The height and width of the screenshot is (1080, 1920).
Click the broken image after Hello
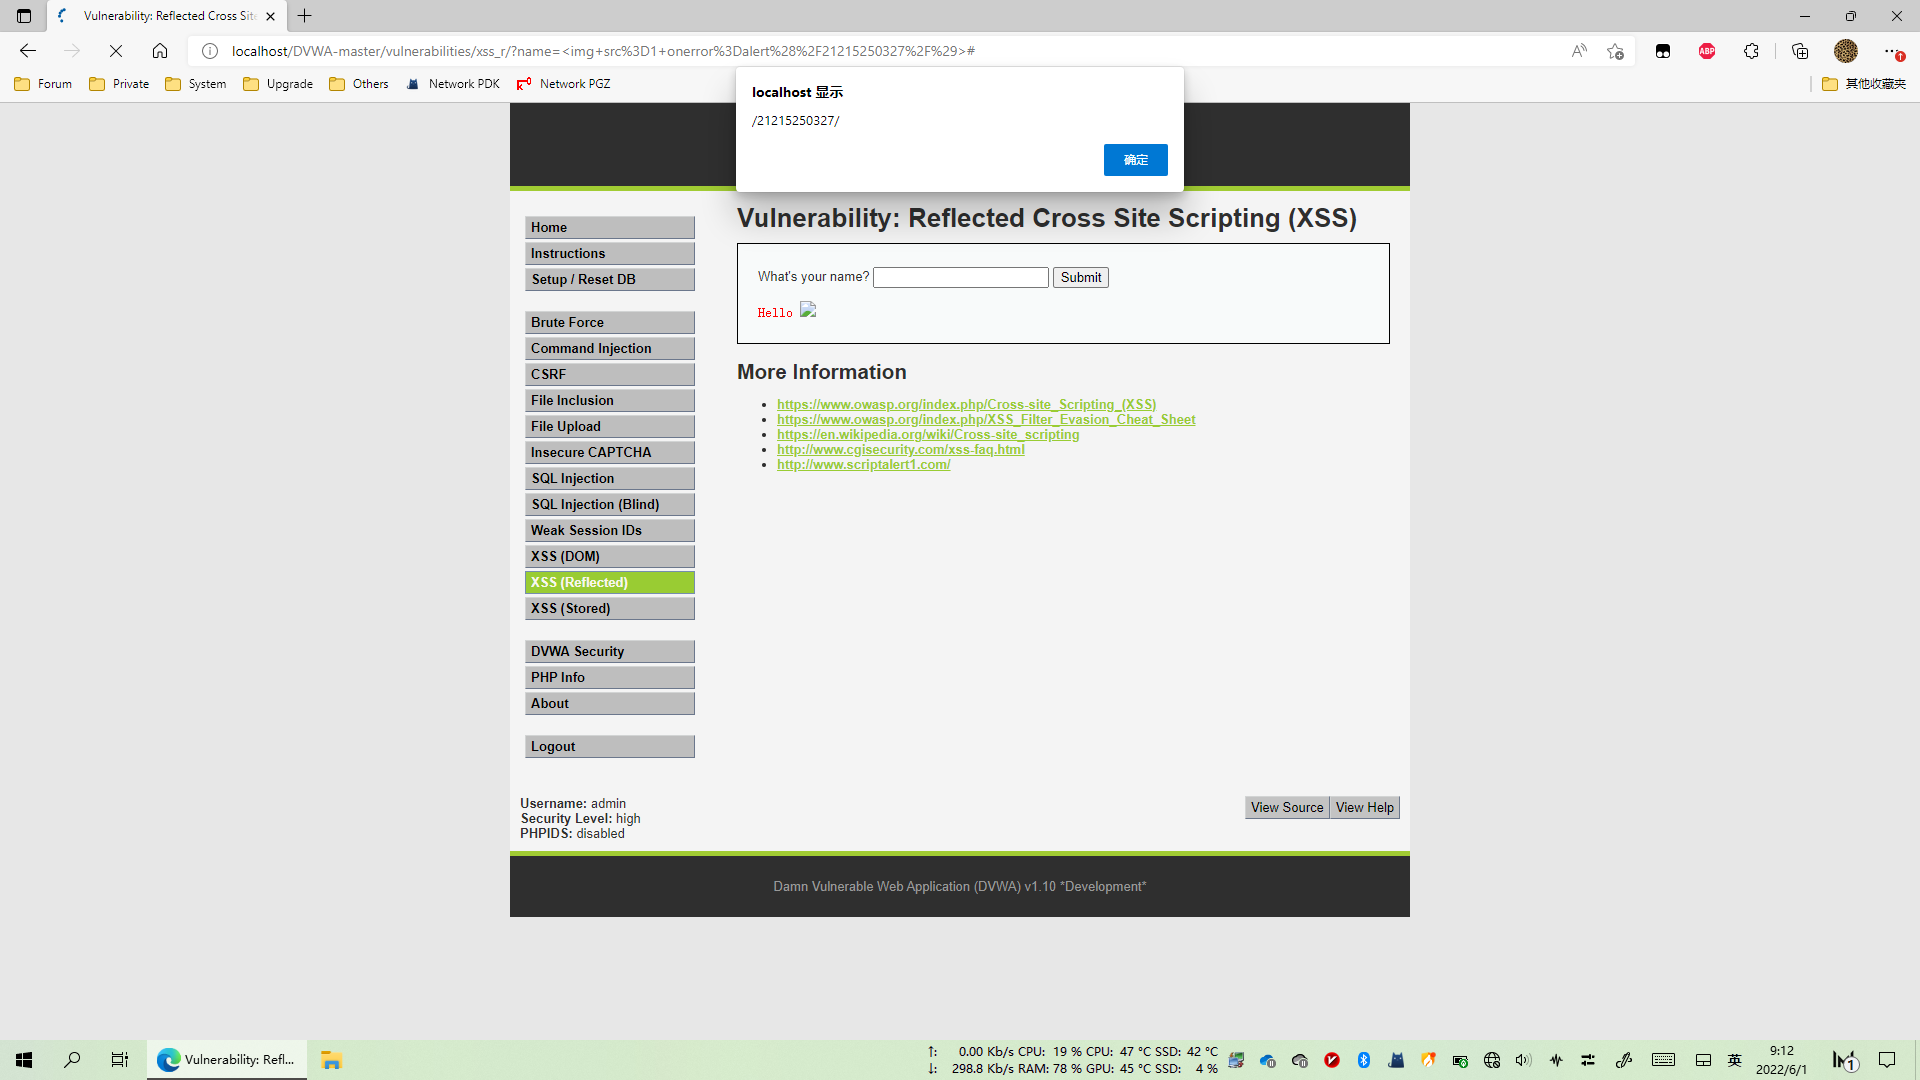tap(808, 310)
